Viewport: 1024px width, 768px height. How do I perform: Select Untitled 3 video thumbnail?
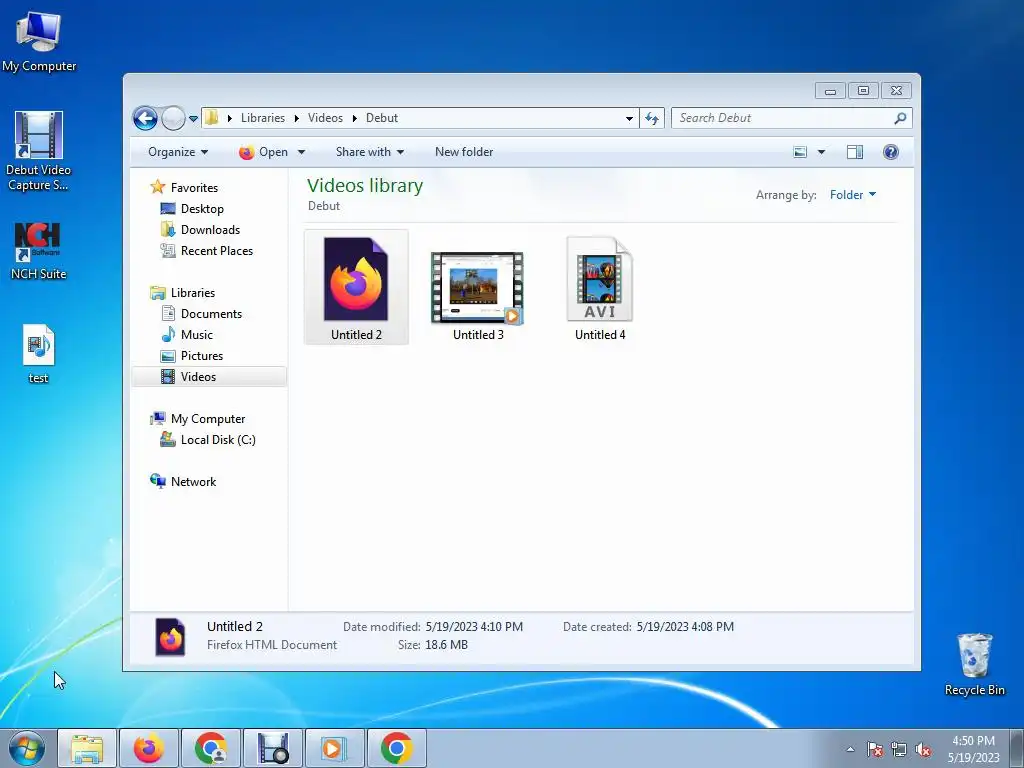[477, 295]
